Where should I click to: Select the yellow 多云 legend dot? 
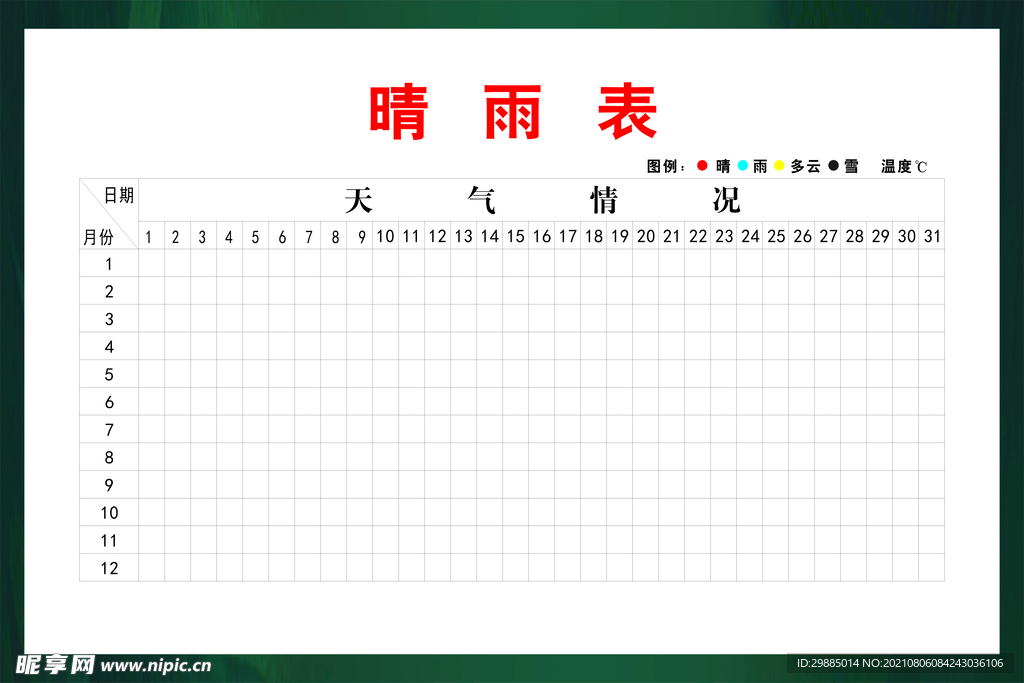click(779, 166)
